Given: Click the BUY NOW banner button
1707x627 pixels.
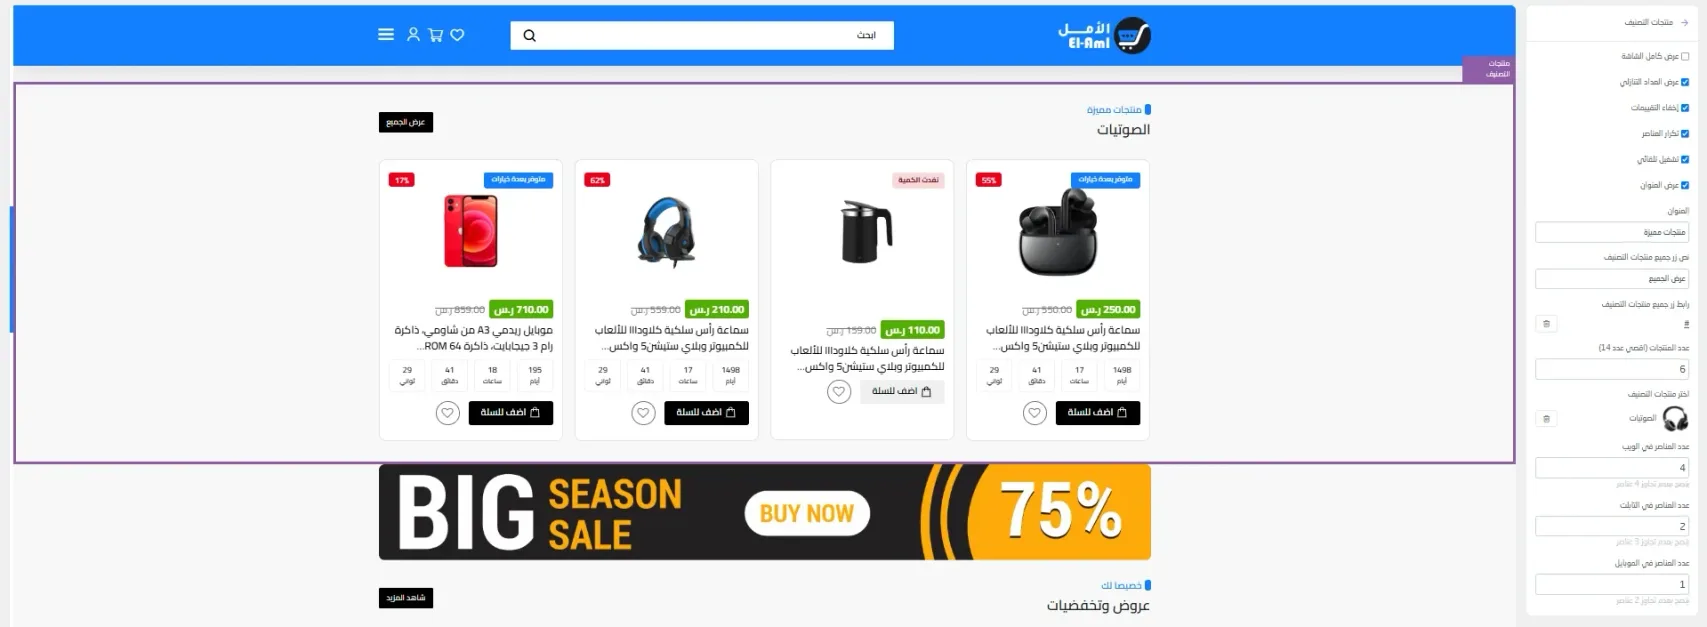Looking at the screenshot, I should click(x=807, y=514).
